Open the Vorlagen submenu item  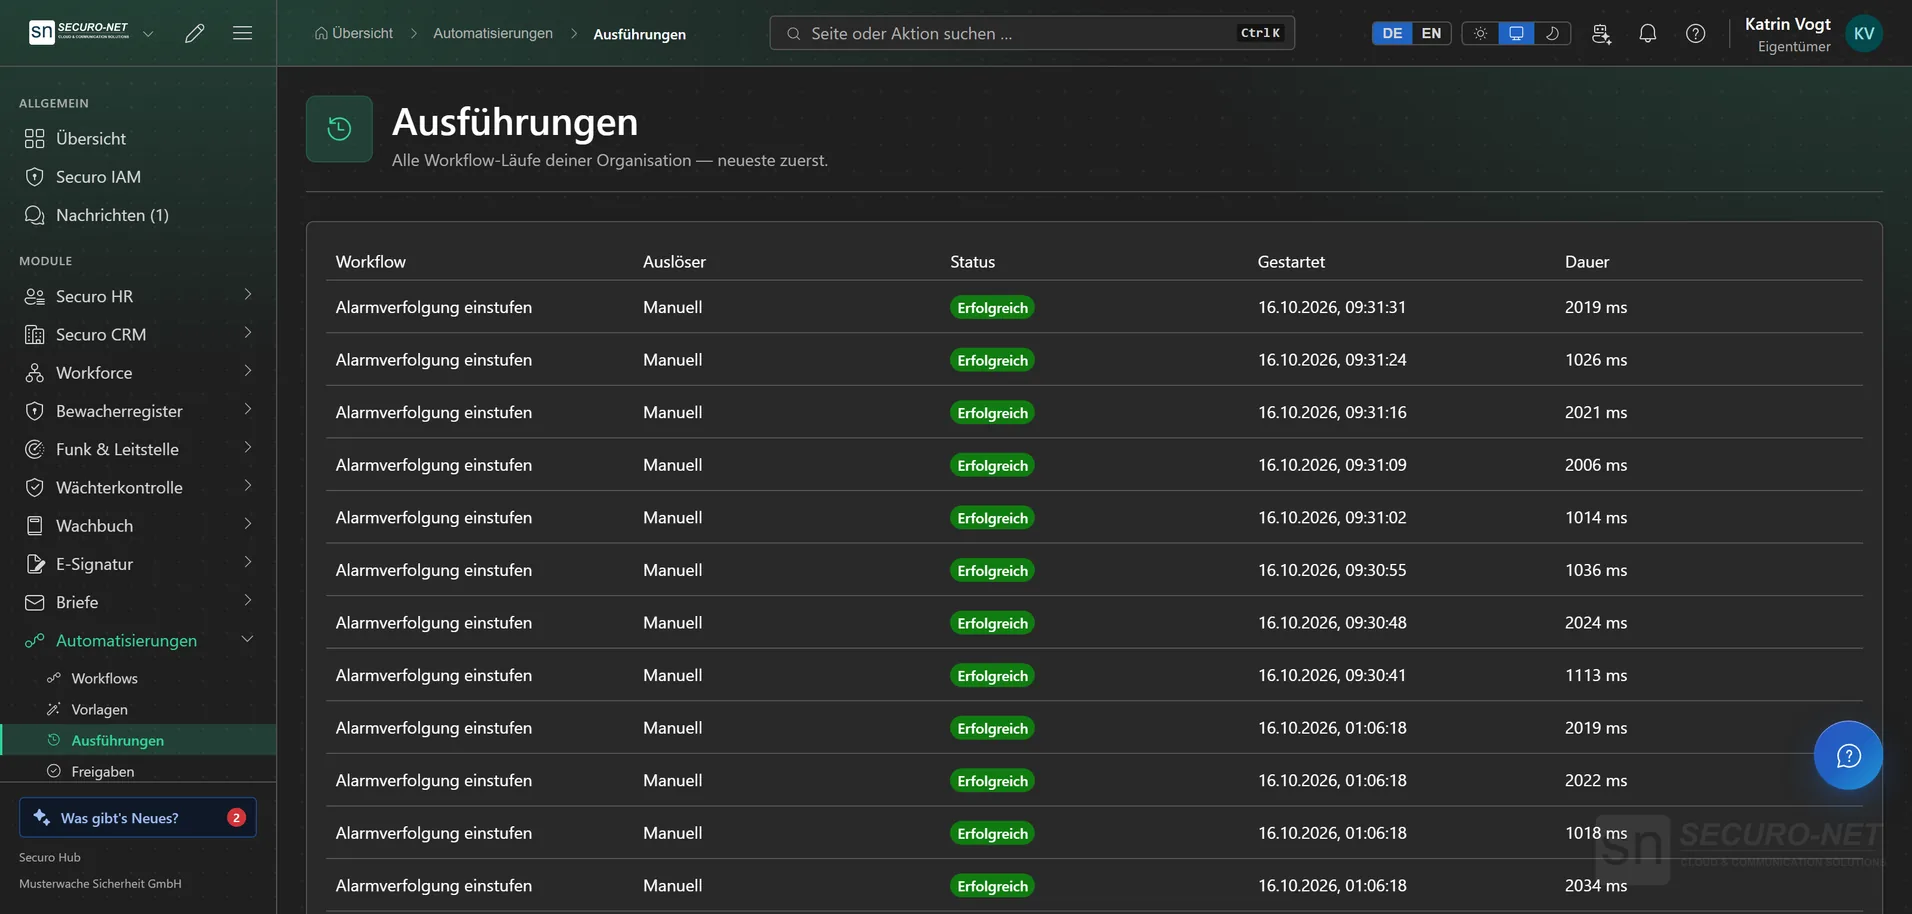(138, 709)
